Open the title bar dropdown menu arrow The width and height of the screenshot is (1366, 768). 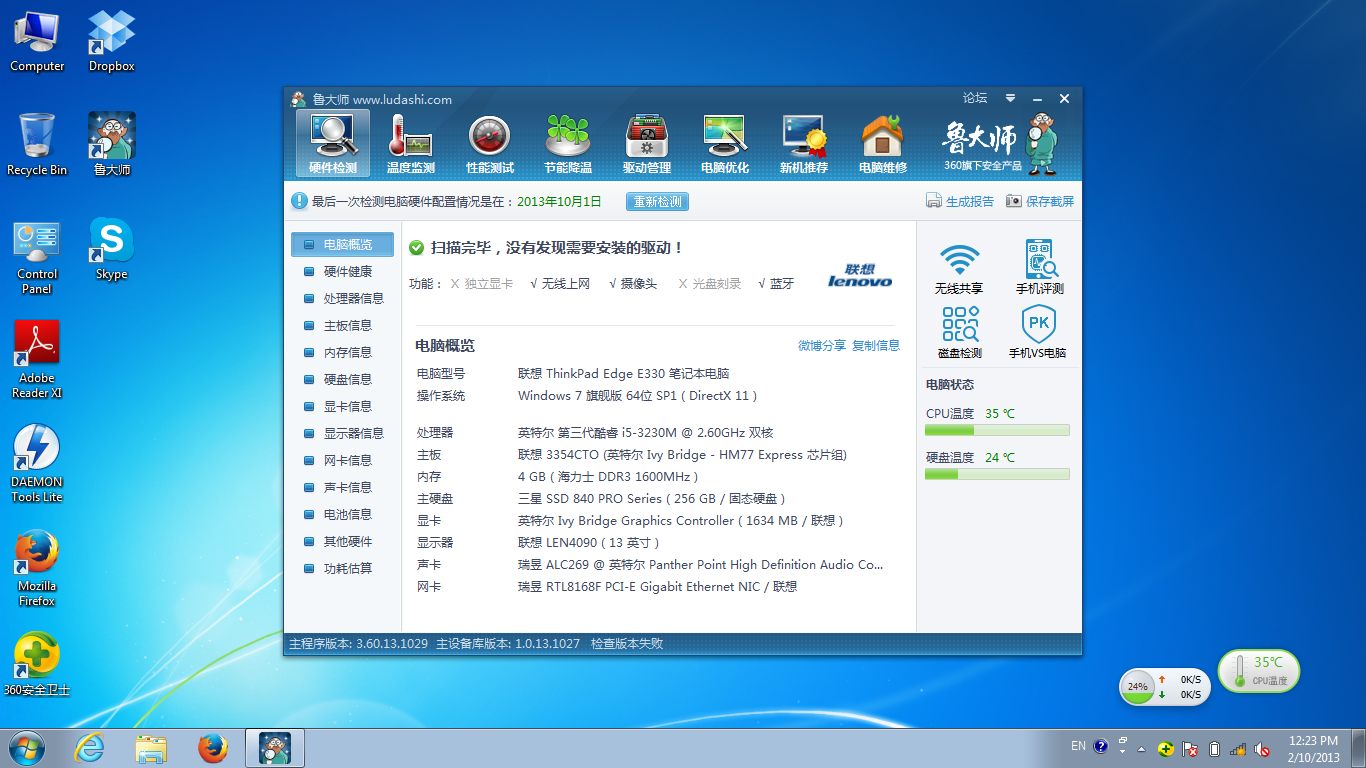click(x=1011, y=99)
